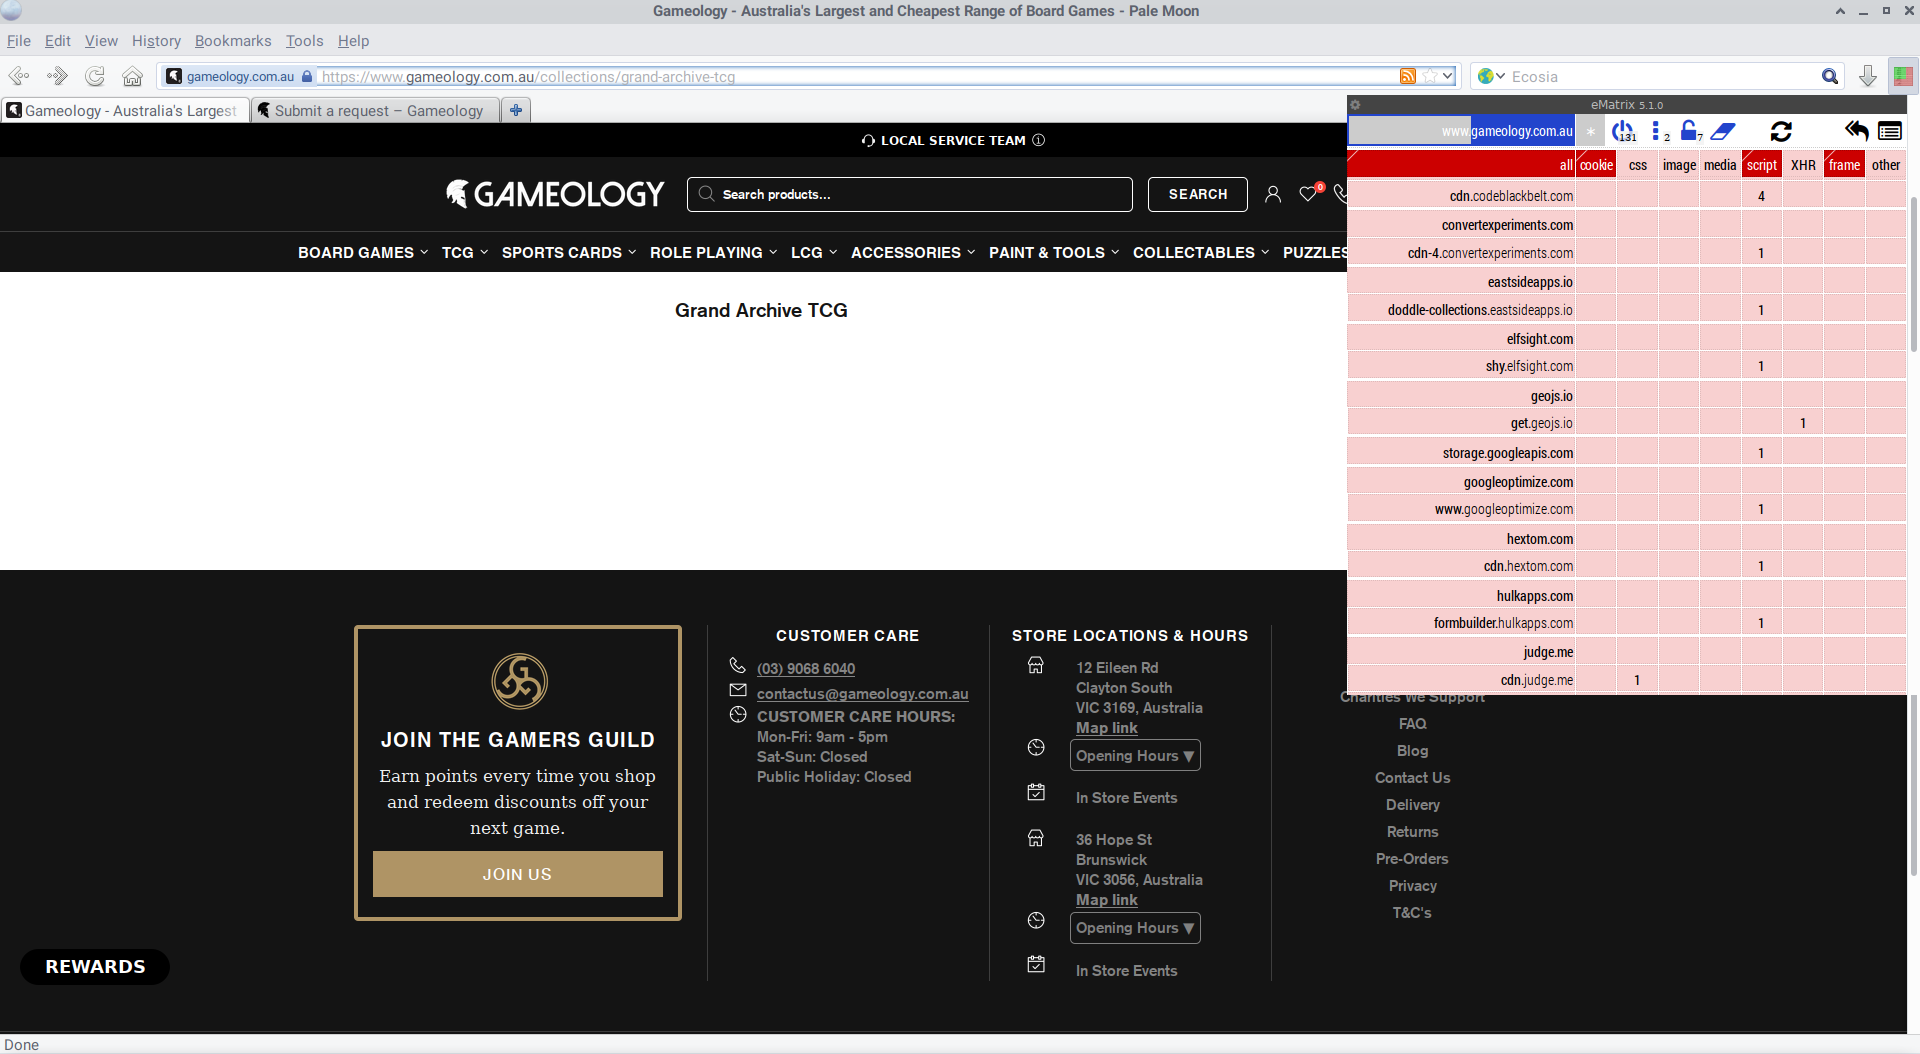1920x1054 pixels.
Task: Open the eMatrix logger list icon
Action: point(1890,131)
